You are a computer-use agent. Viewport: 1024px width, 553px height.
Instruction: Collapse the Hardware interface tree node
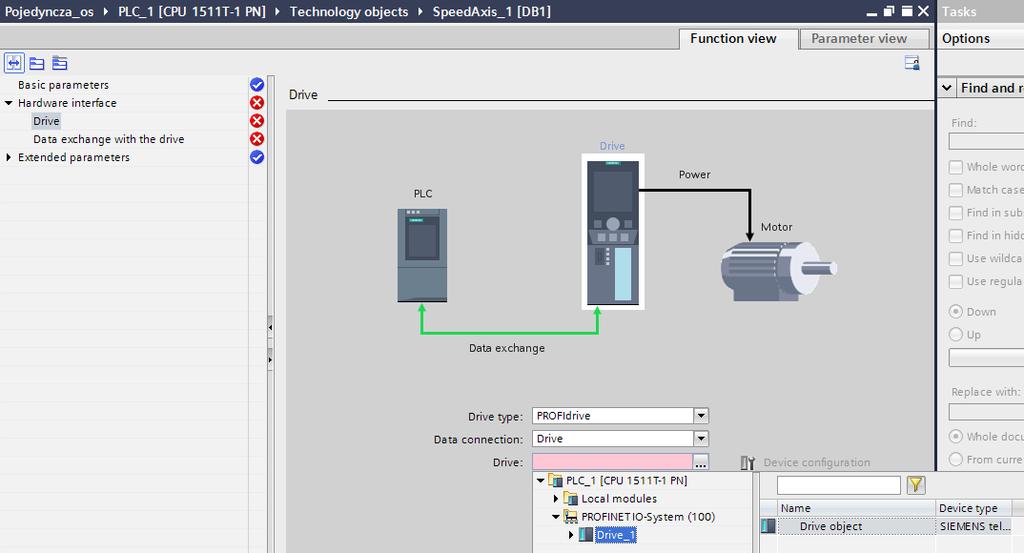8,103
